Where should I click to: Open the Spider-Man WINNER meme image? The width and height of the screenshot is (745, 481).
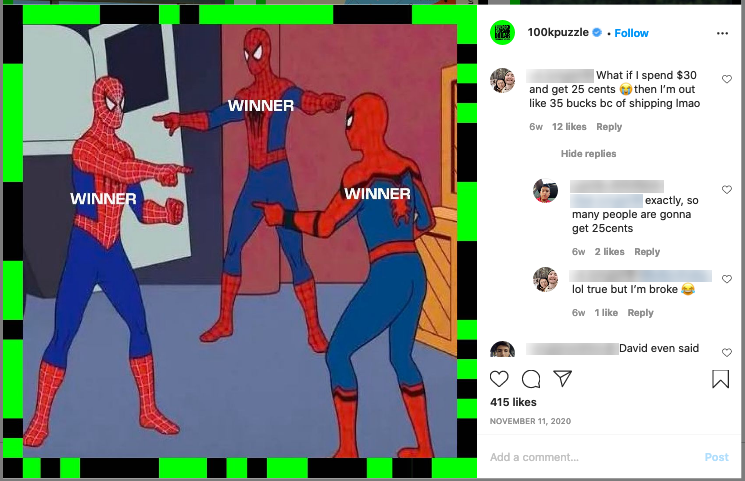coord(240,241)
